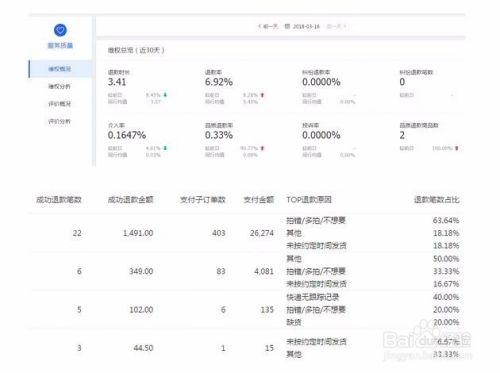Click the 4,081 payment amount cell
Viewport: 500px width, 373px height.
(264, 271)
